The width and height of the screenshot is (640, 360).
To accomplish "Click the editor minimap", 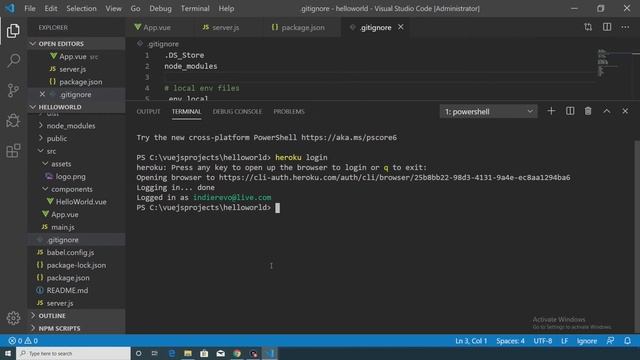I will click(615, 64).
